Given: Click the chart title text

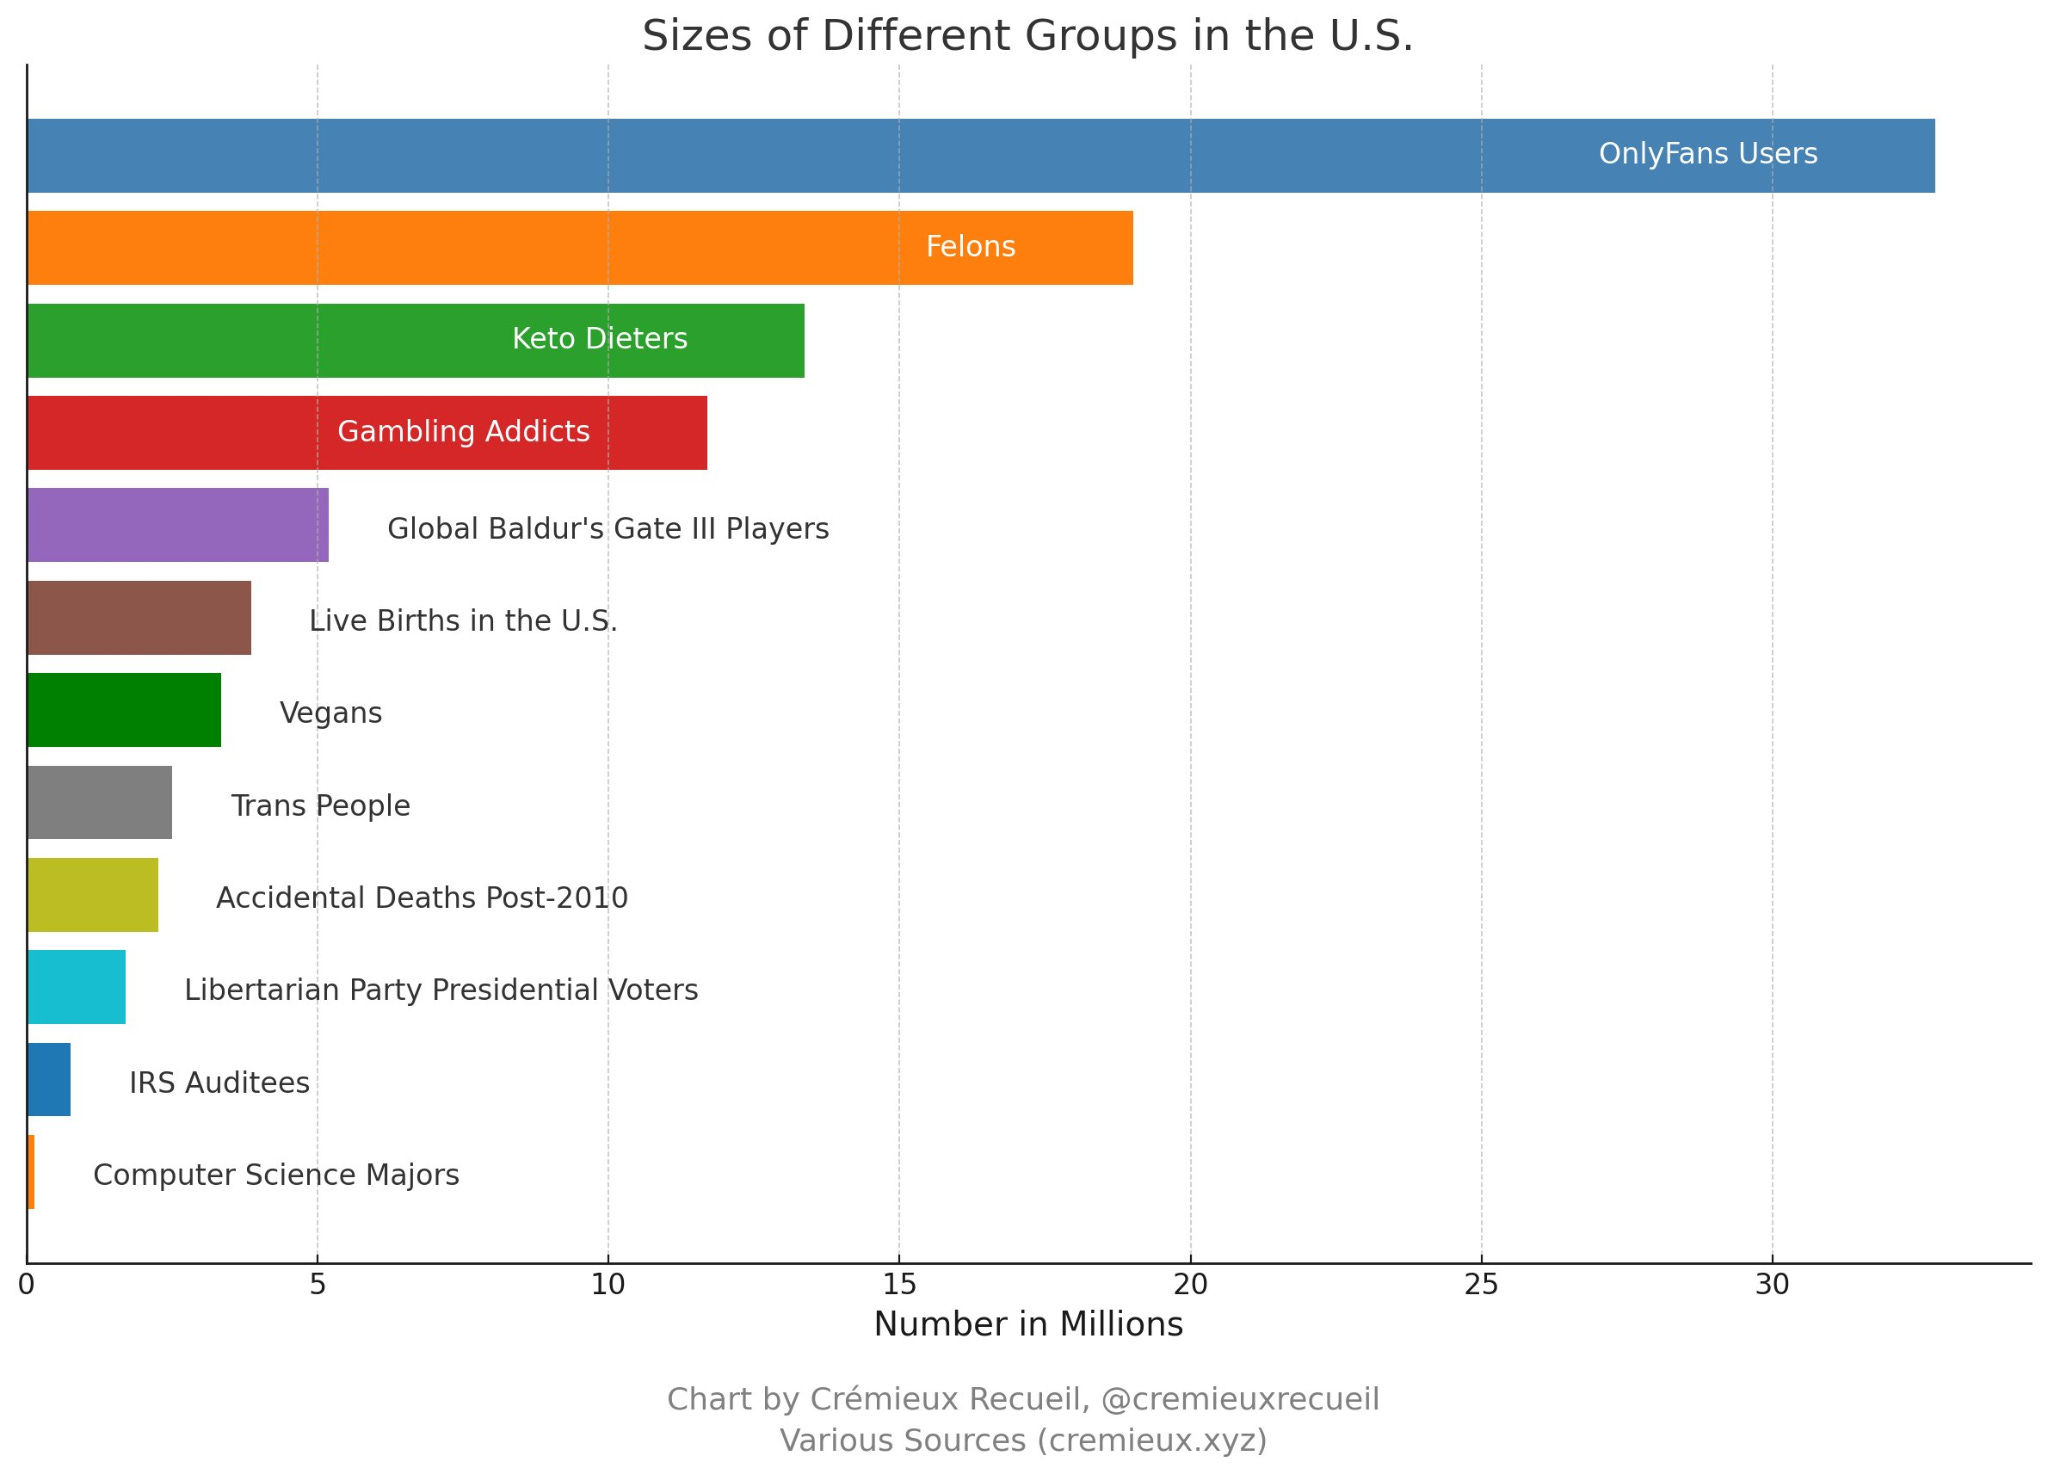Looking at the screenshot, I should (1027, 37).
